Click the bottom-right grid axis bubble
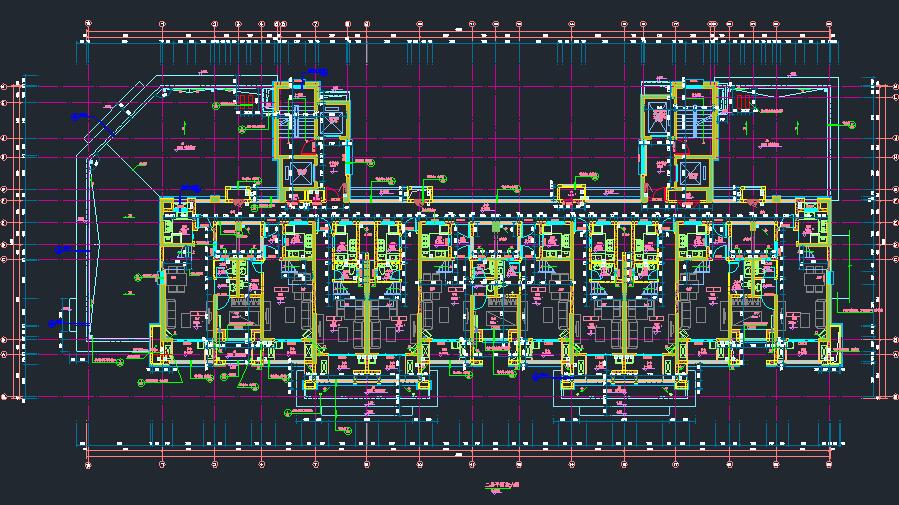899x505 pixels. tap(829, 465)
